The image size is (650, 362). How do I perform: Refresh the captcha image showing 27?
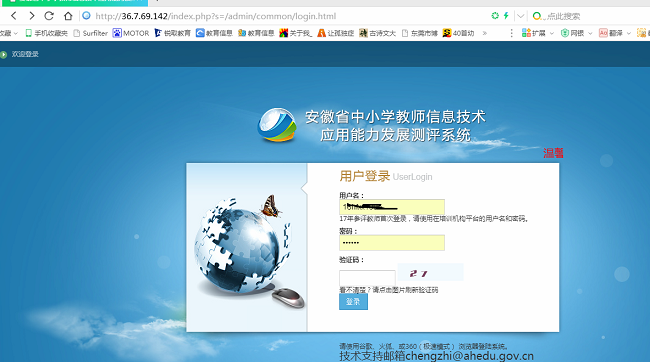(430, 272)
